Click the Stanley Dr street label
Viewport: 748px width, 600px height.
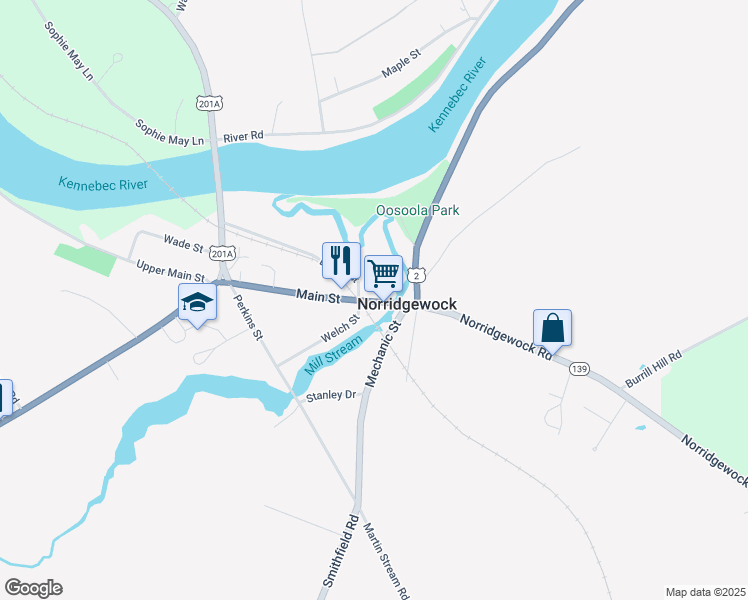point(331,396)
